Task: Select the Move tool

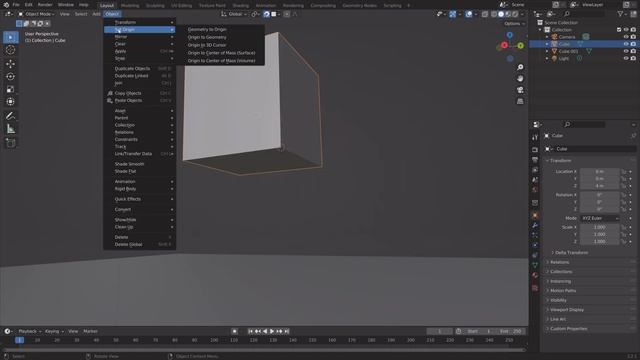Action: 11,64
